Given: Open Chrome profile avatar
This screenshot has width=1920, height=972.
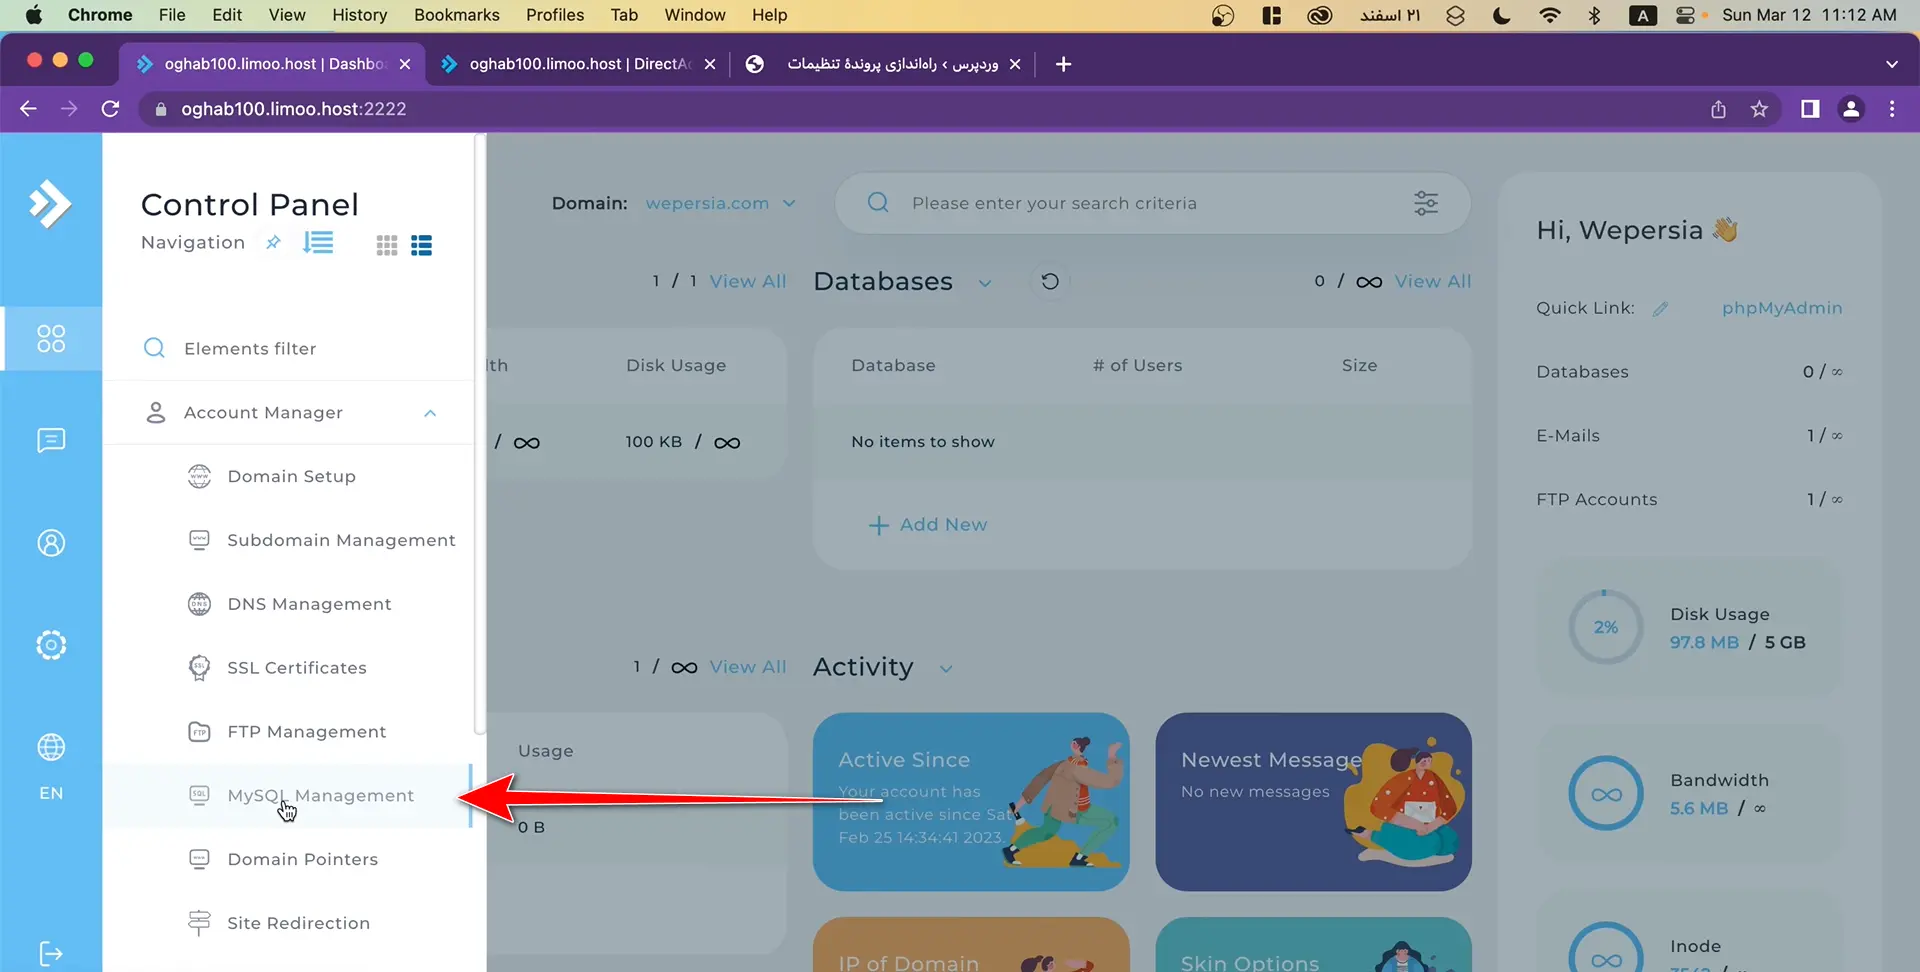Looking at the screenshot, I should [x=1851, y=109].
